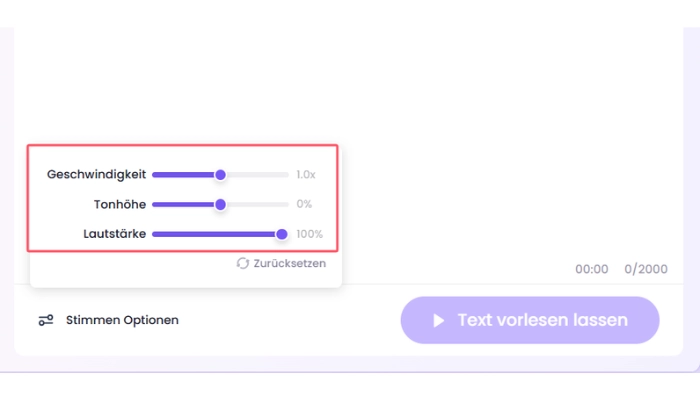Image resolution: width=700 pixels, height=400 pixels.
Task: Click the Lautstärke label
Action: pos(115,234)
